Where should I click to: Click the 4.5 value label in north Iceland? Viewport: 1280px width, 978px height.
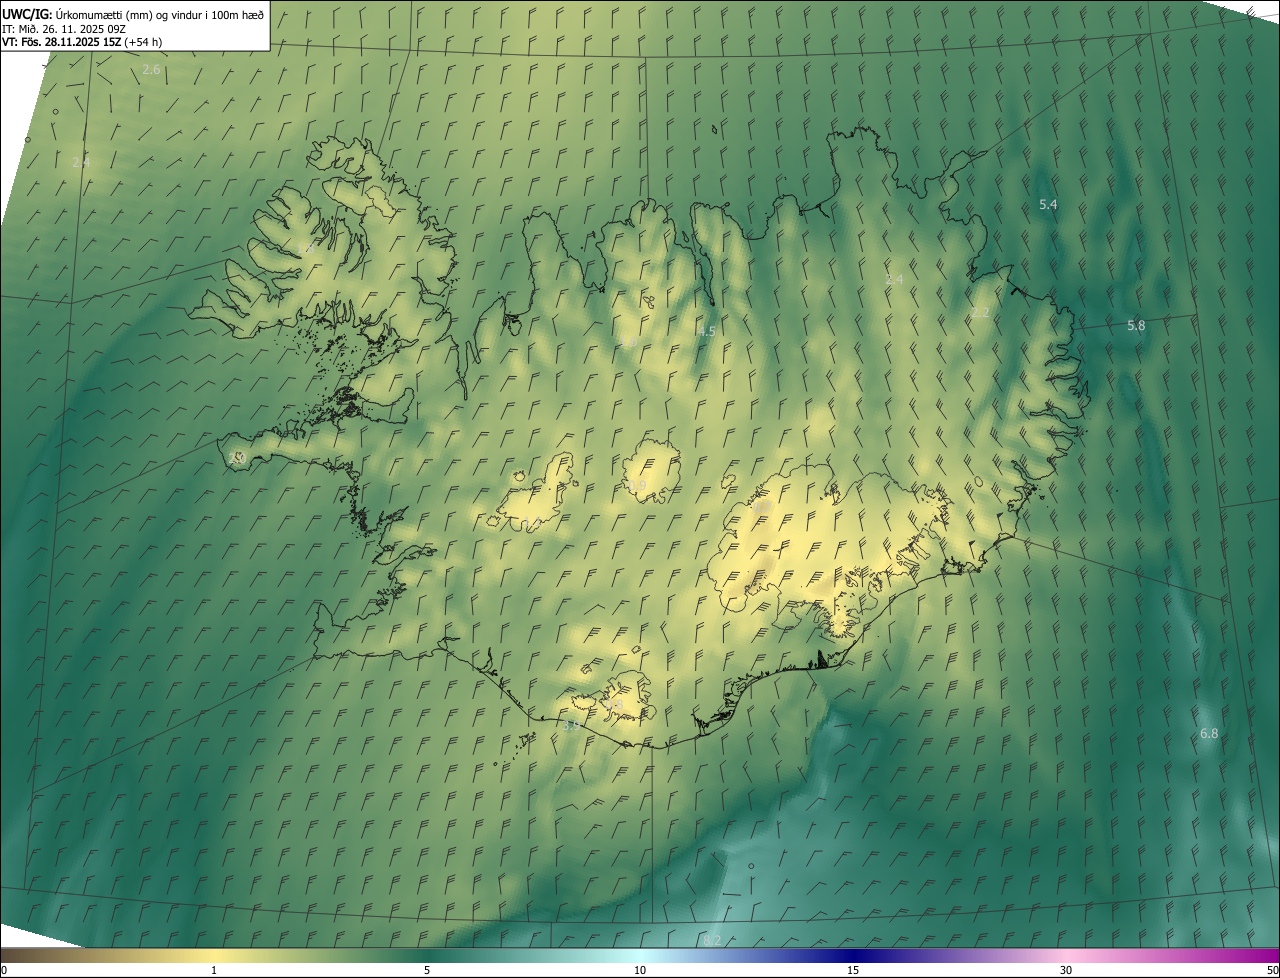[706, 331]
